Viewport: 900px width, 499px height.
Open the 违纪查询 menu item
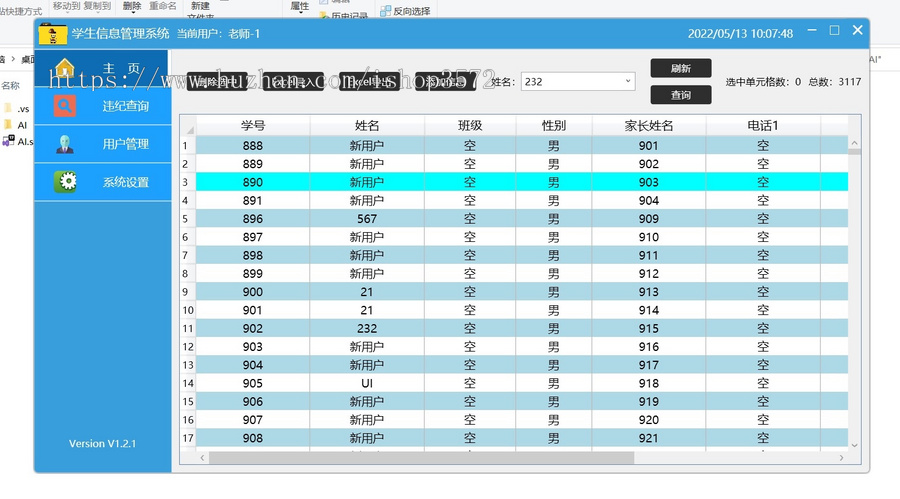tap(103, 106)
